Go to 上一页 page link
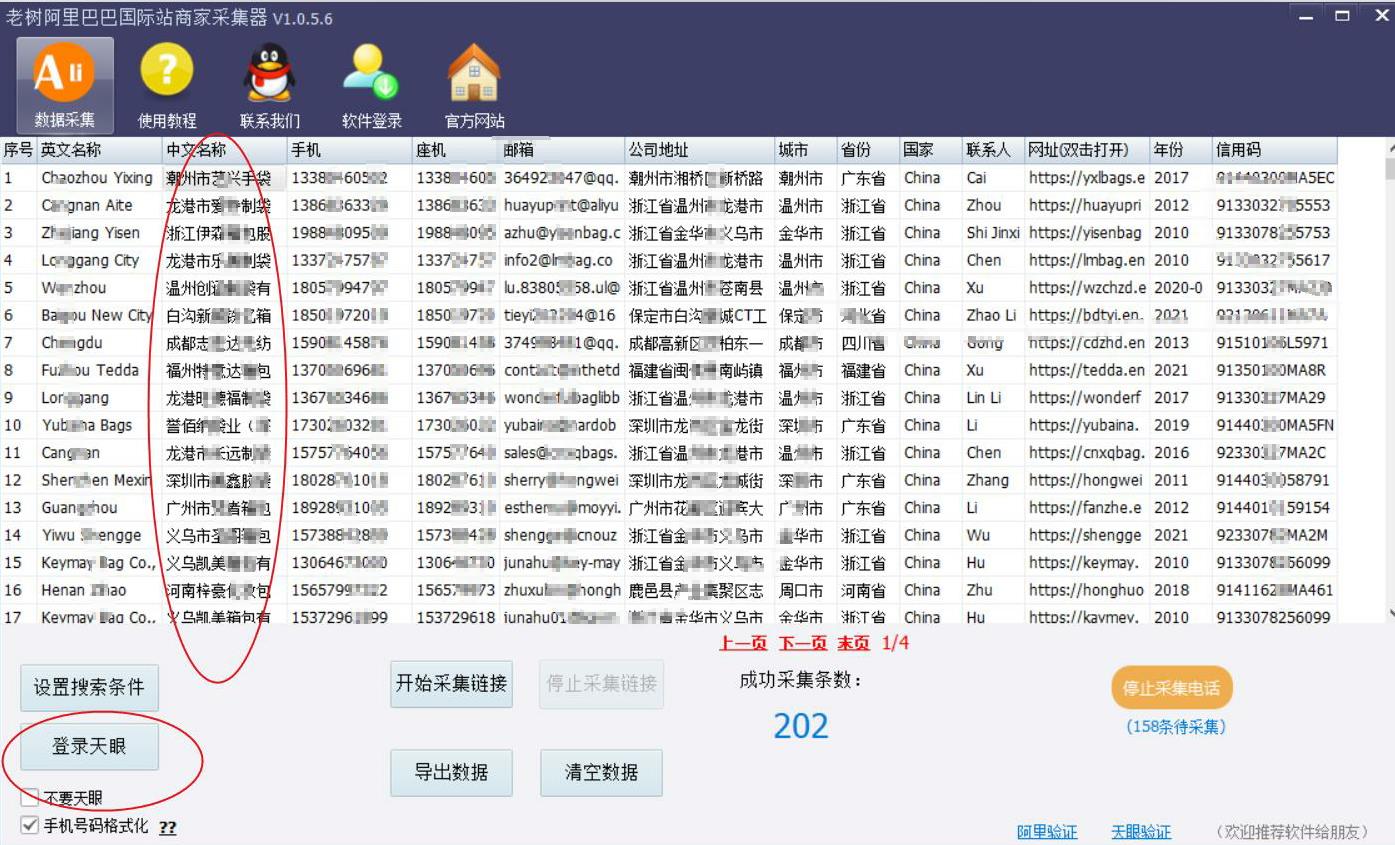Viewport: 1395px width, 845px height. coord(745,643)
